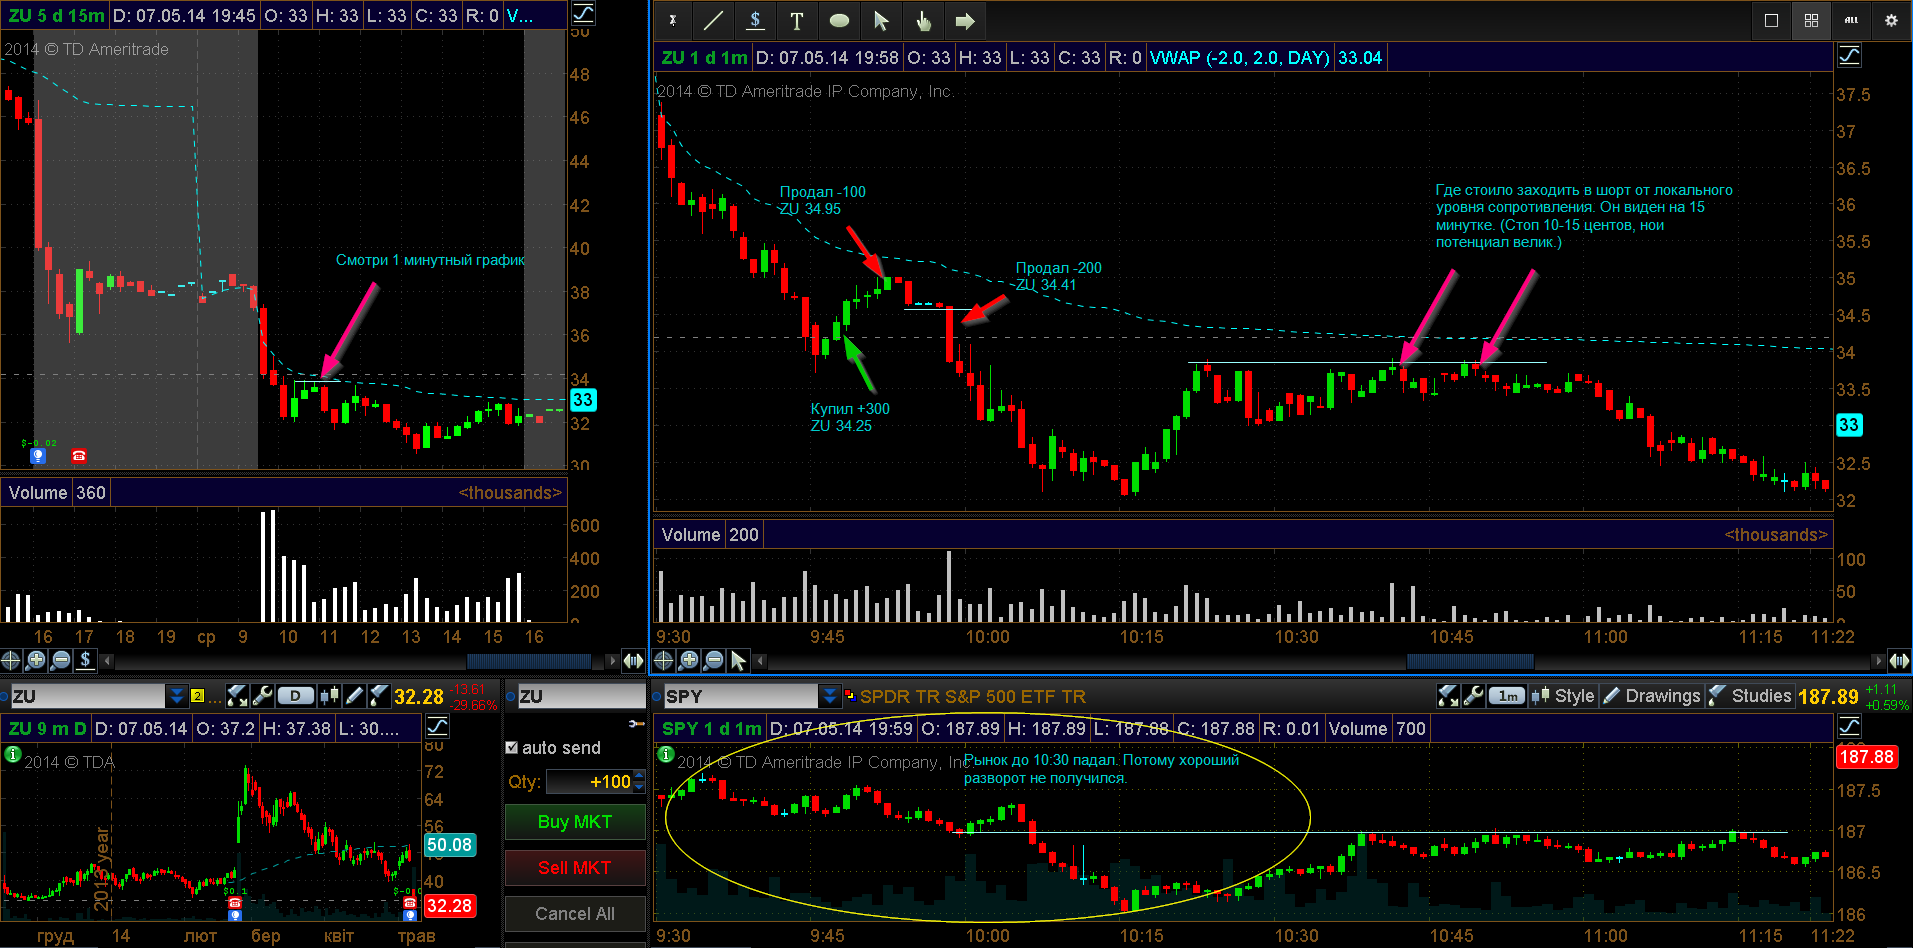This screenshot has height=948, width=1913.
Task: Click Sell MKT button
Action: click(575, 867)
